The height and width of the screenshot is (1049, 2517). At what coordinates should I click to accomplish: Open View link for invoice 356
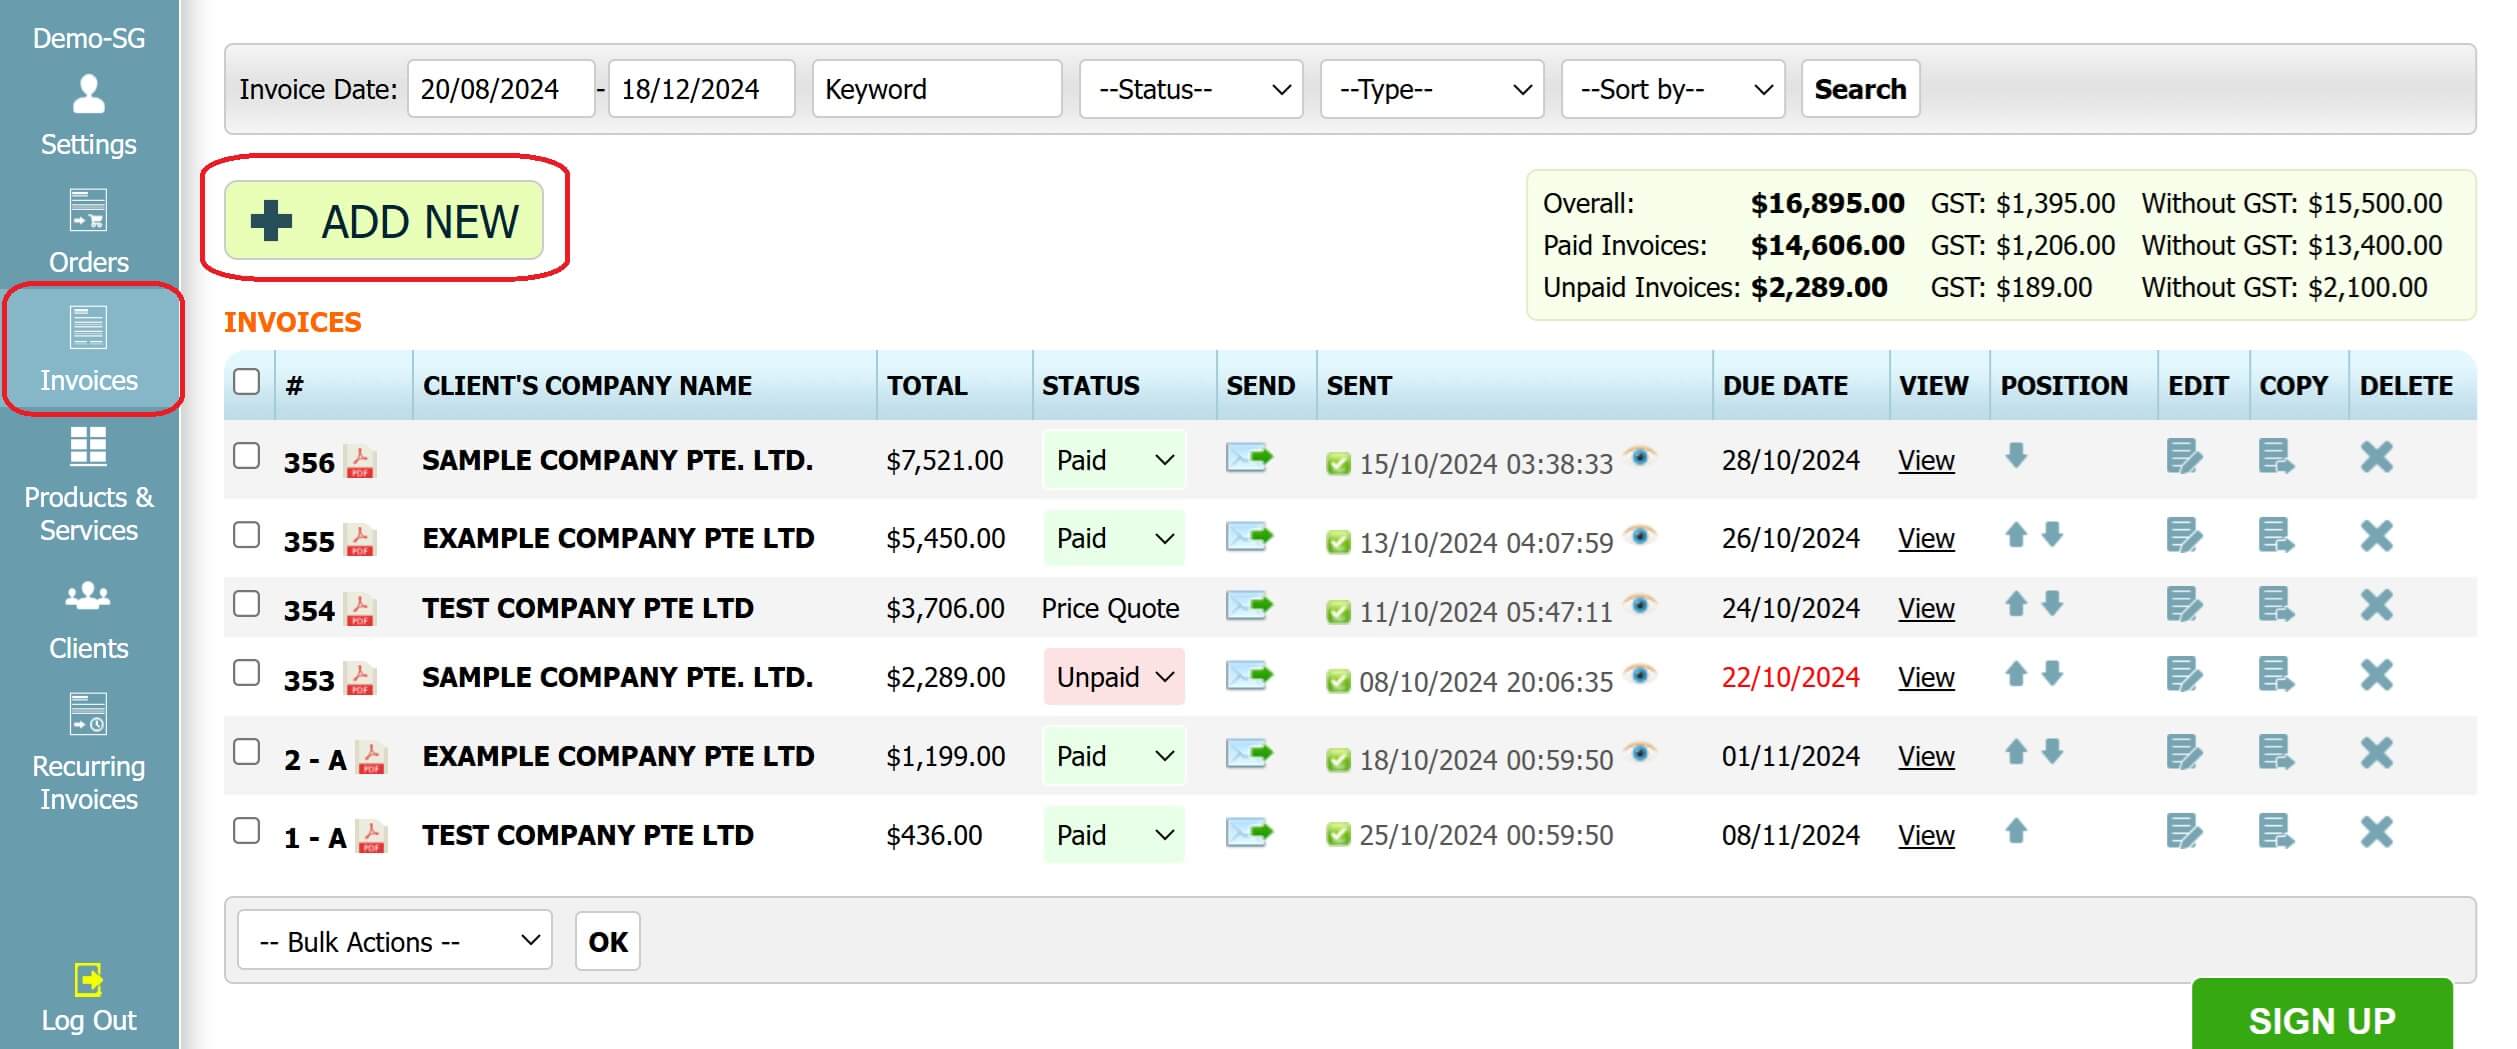[x=1926, y=461]
